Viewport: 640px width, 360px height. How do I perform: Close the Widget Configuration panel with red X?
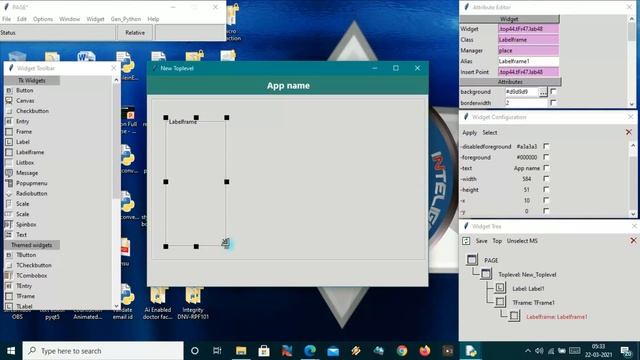click(629, 132)
